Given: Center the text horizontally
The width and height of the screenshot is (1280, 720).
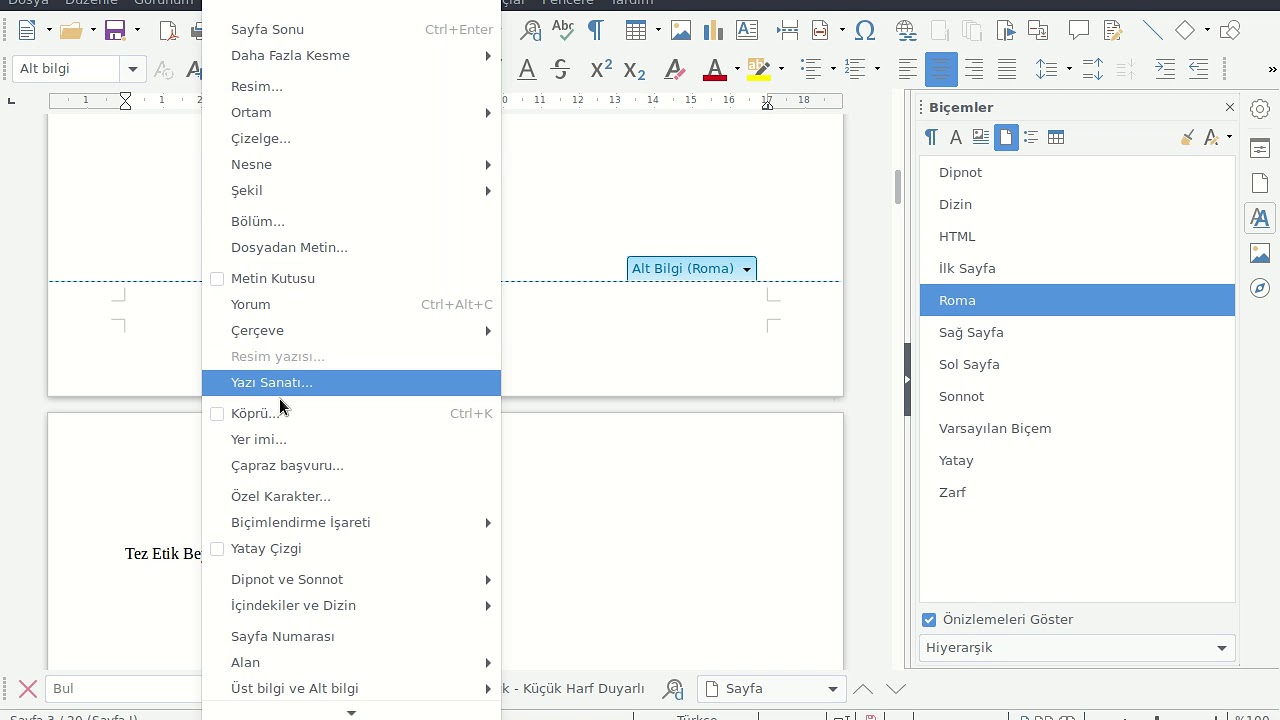Looking at the screenshot, I should pos(941,69).
